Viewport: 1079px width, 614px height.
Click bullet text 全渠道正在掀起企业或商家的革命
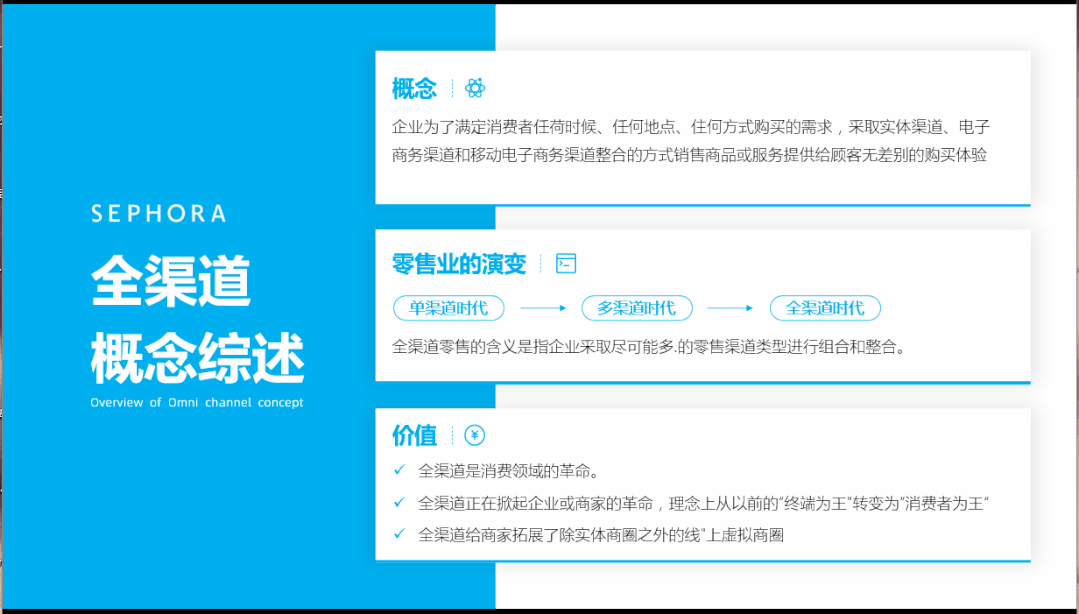tap(703, 504)
